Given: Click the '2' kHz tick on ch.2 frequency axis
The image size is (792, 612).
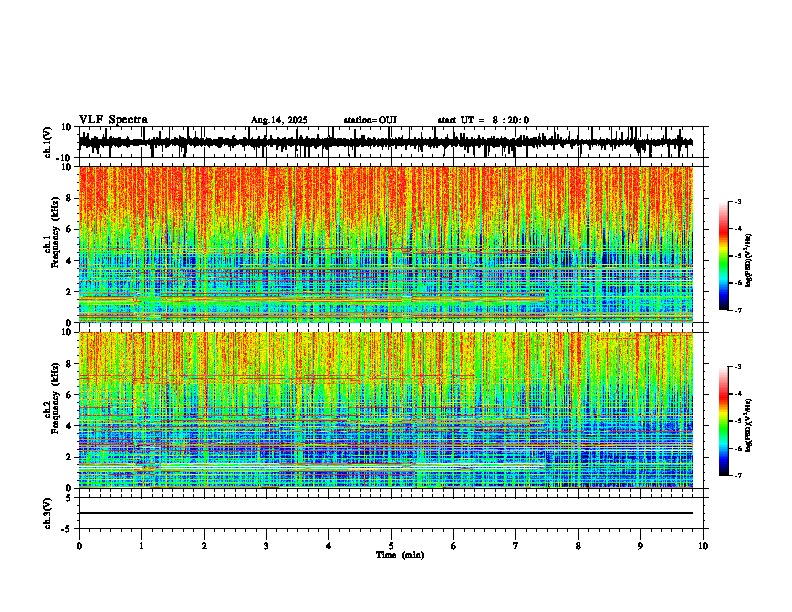Looking at the screenshot, I should [x=69, y=456].
